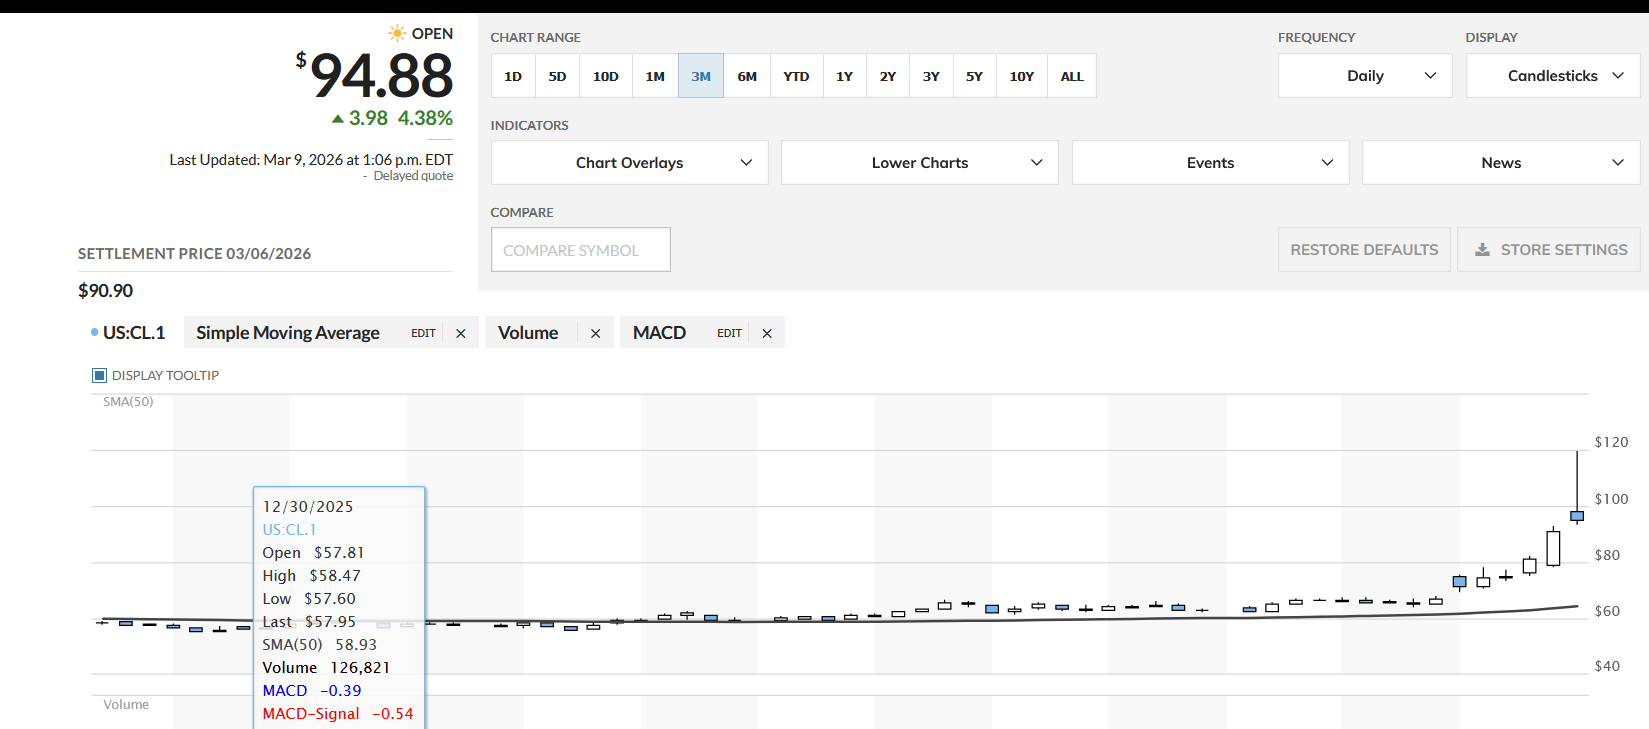Select the 1D chart range
This screenshot has width=1649, height=729.
pos(513,76)
